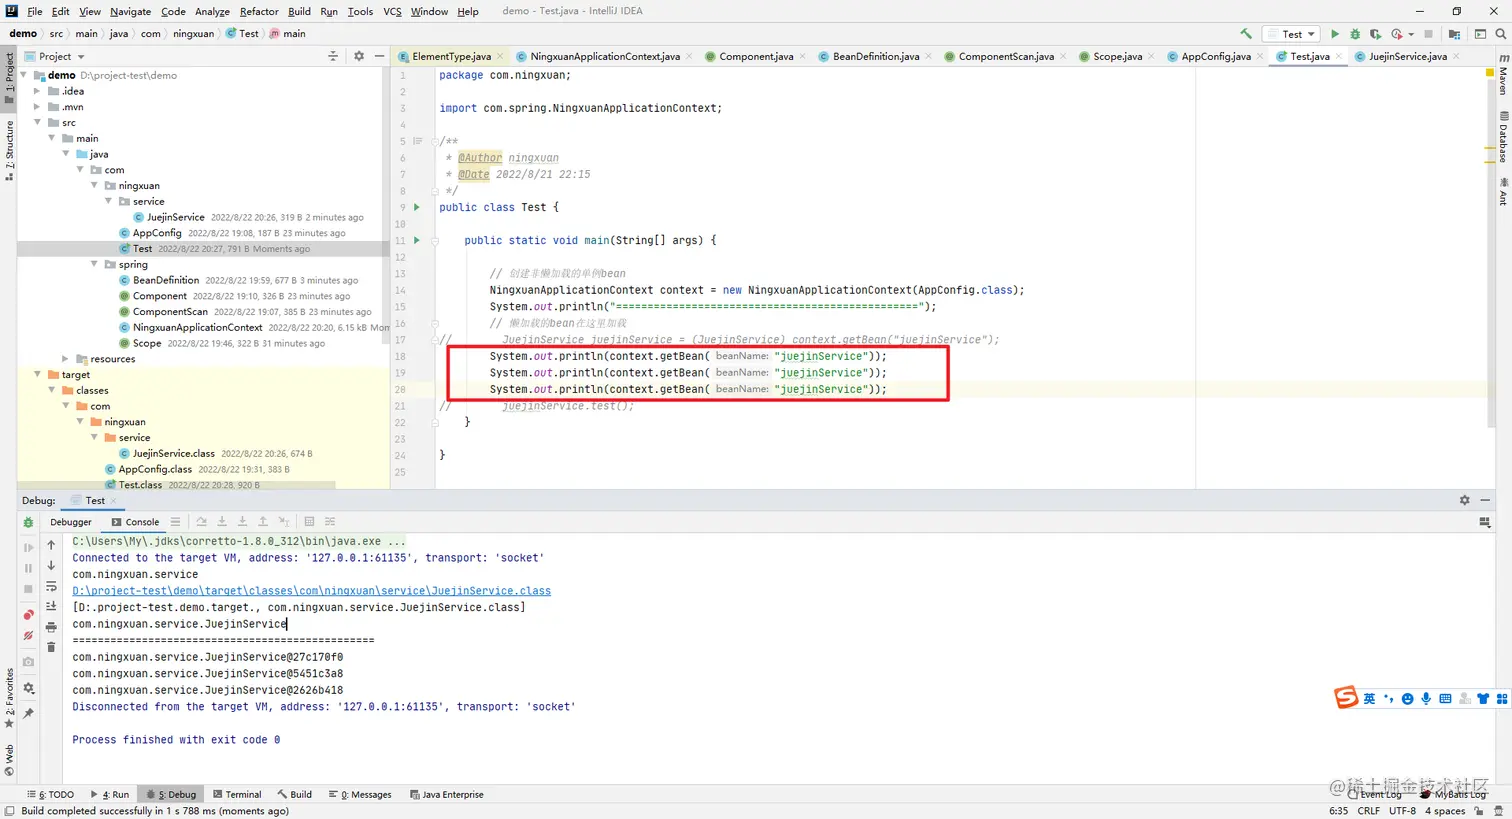This screenshot has height=819, width=1512.
Task: Click the UTF-8 encoding in status bar
Action: point(1402,811)
